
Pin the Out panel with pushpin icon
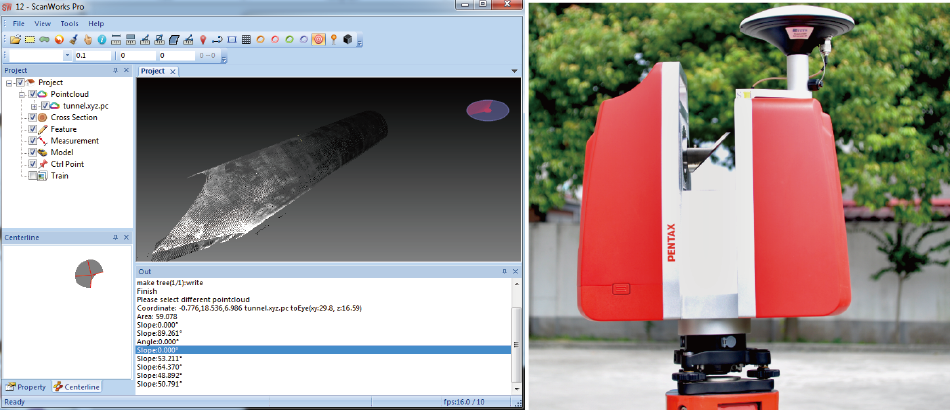point(504,271)
